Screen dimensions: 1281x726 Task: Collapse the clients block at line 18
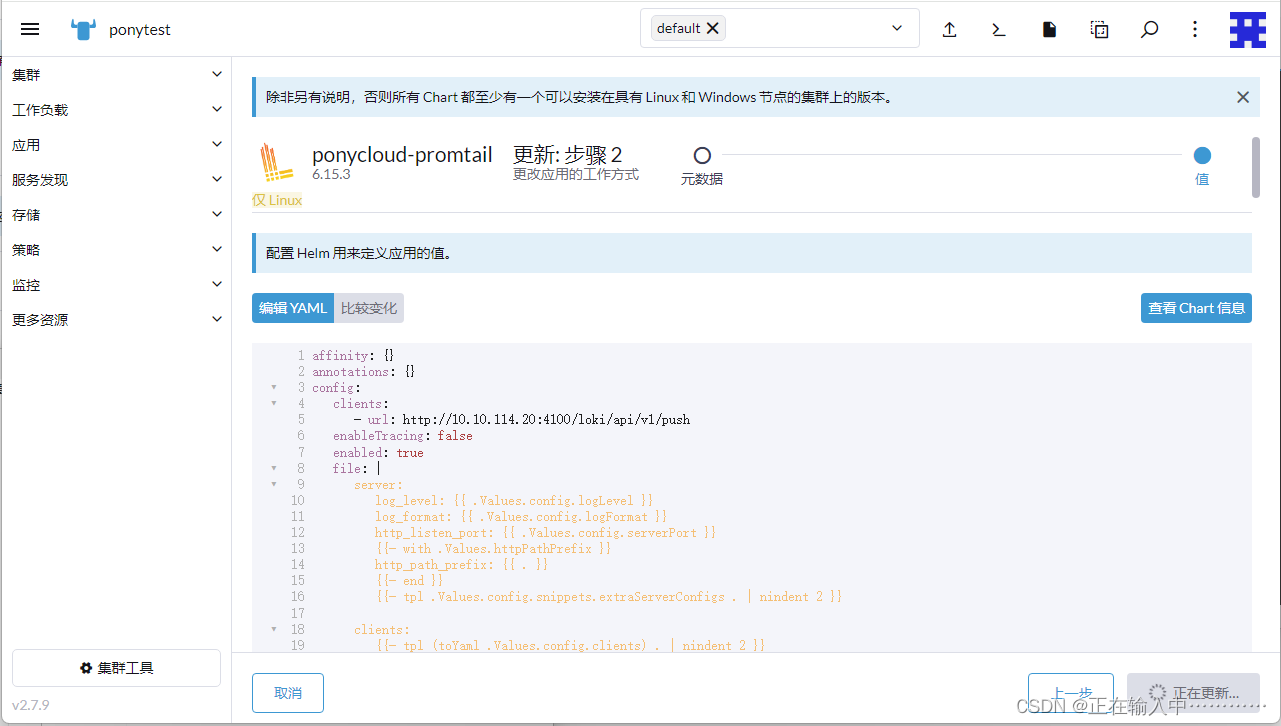[x=274, y=630]
